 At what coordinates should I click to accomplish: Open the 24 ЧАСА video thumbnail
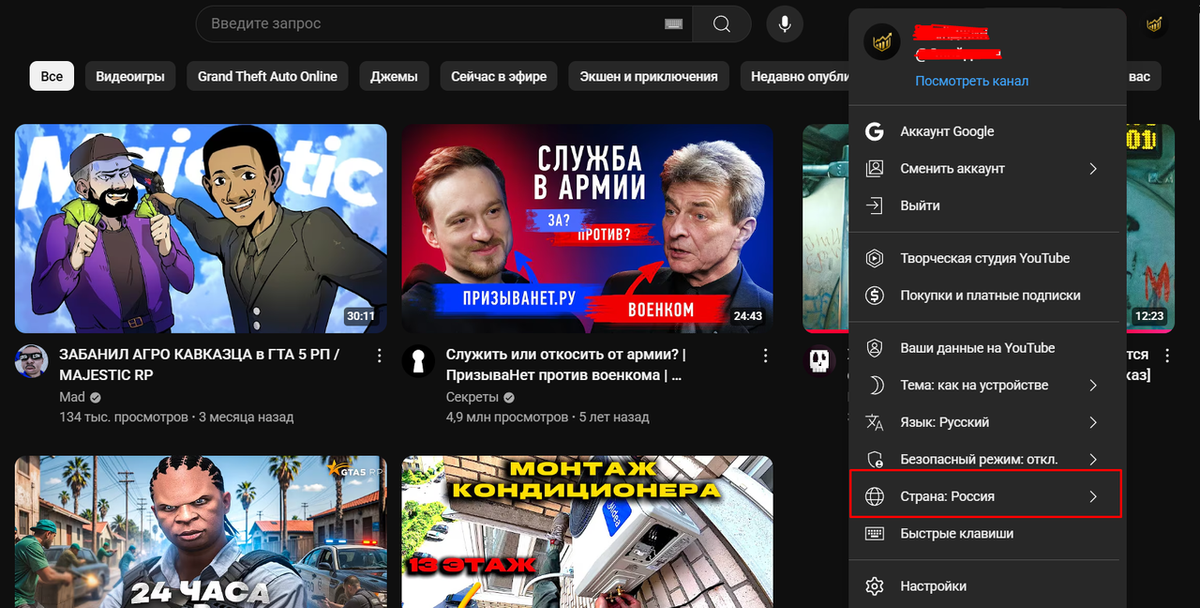(x=201, y=532)
